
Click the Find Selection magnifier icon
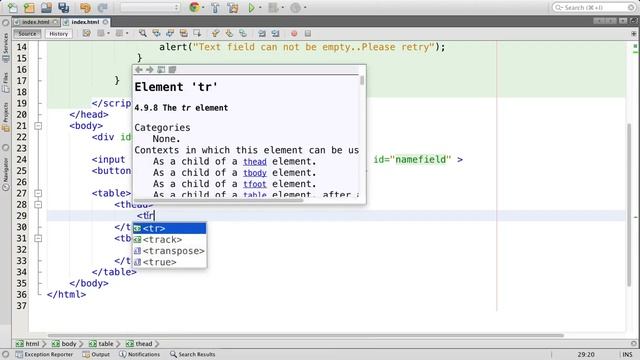pyautogui.click(x=142, y=33)
